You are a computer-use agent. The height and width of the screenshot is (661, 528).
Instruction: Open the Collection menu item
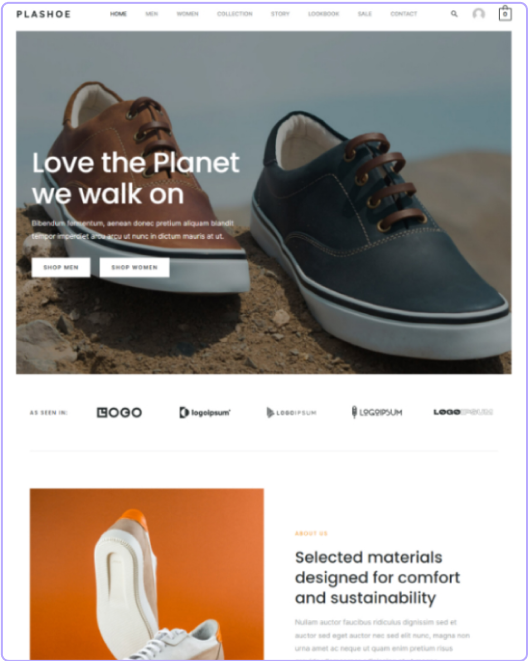(x=235, y=14)
